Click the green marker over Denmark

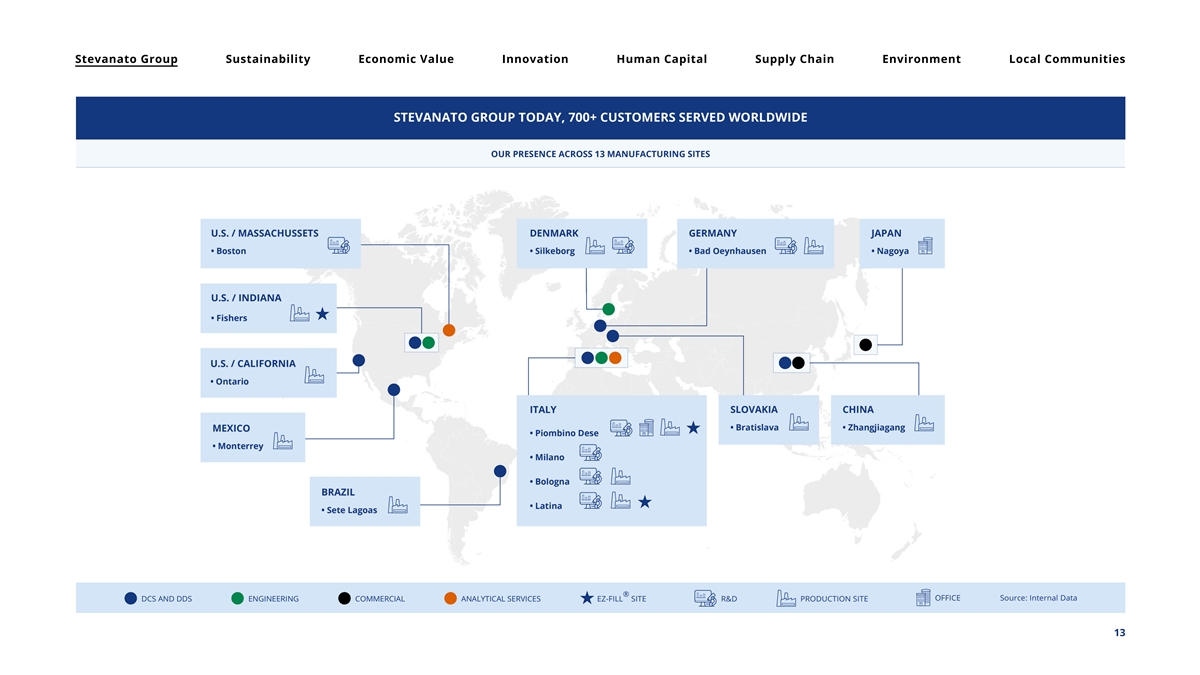click(608, 309)
